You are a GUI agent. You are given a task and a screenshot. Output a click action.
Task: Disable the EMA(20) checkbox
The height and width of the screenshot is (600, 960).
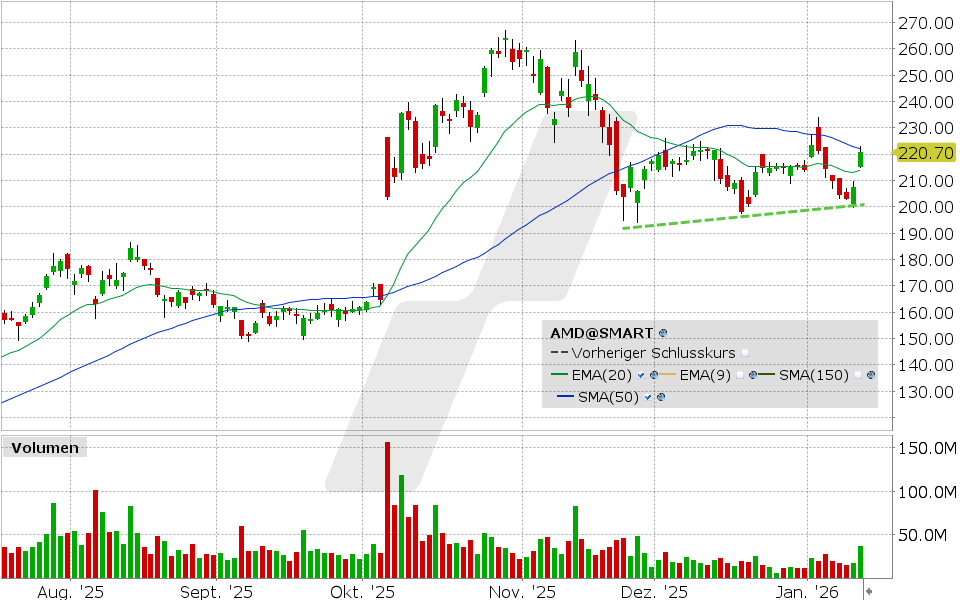tap(640, 375)
